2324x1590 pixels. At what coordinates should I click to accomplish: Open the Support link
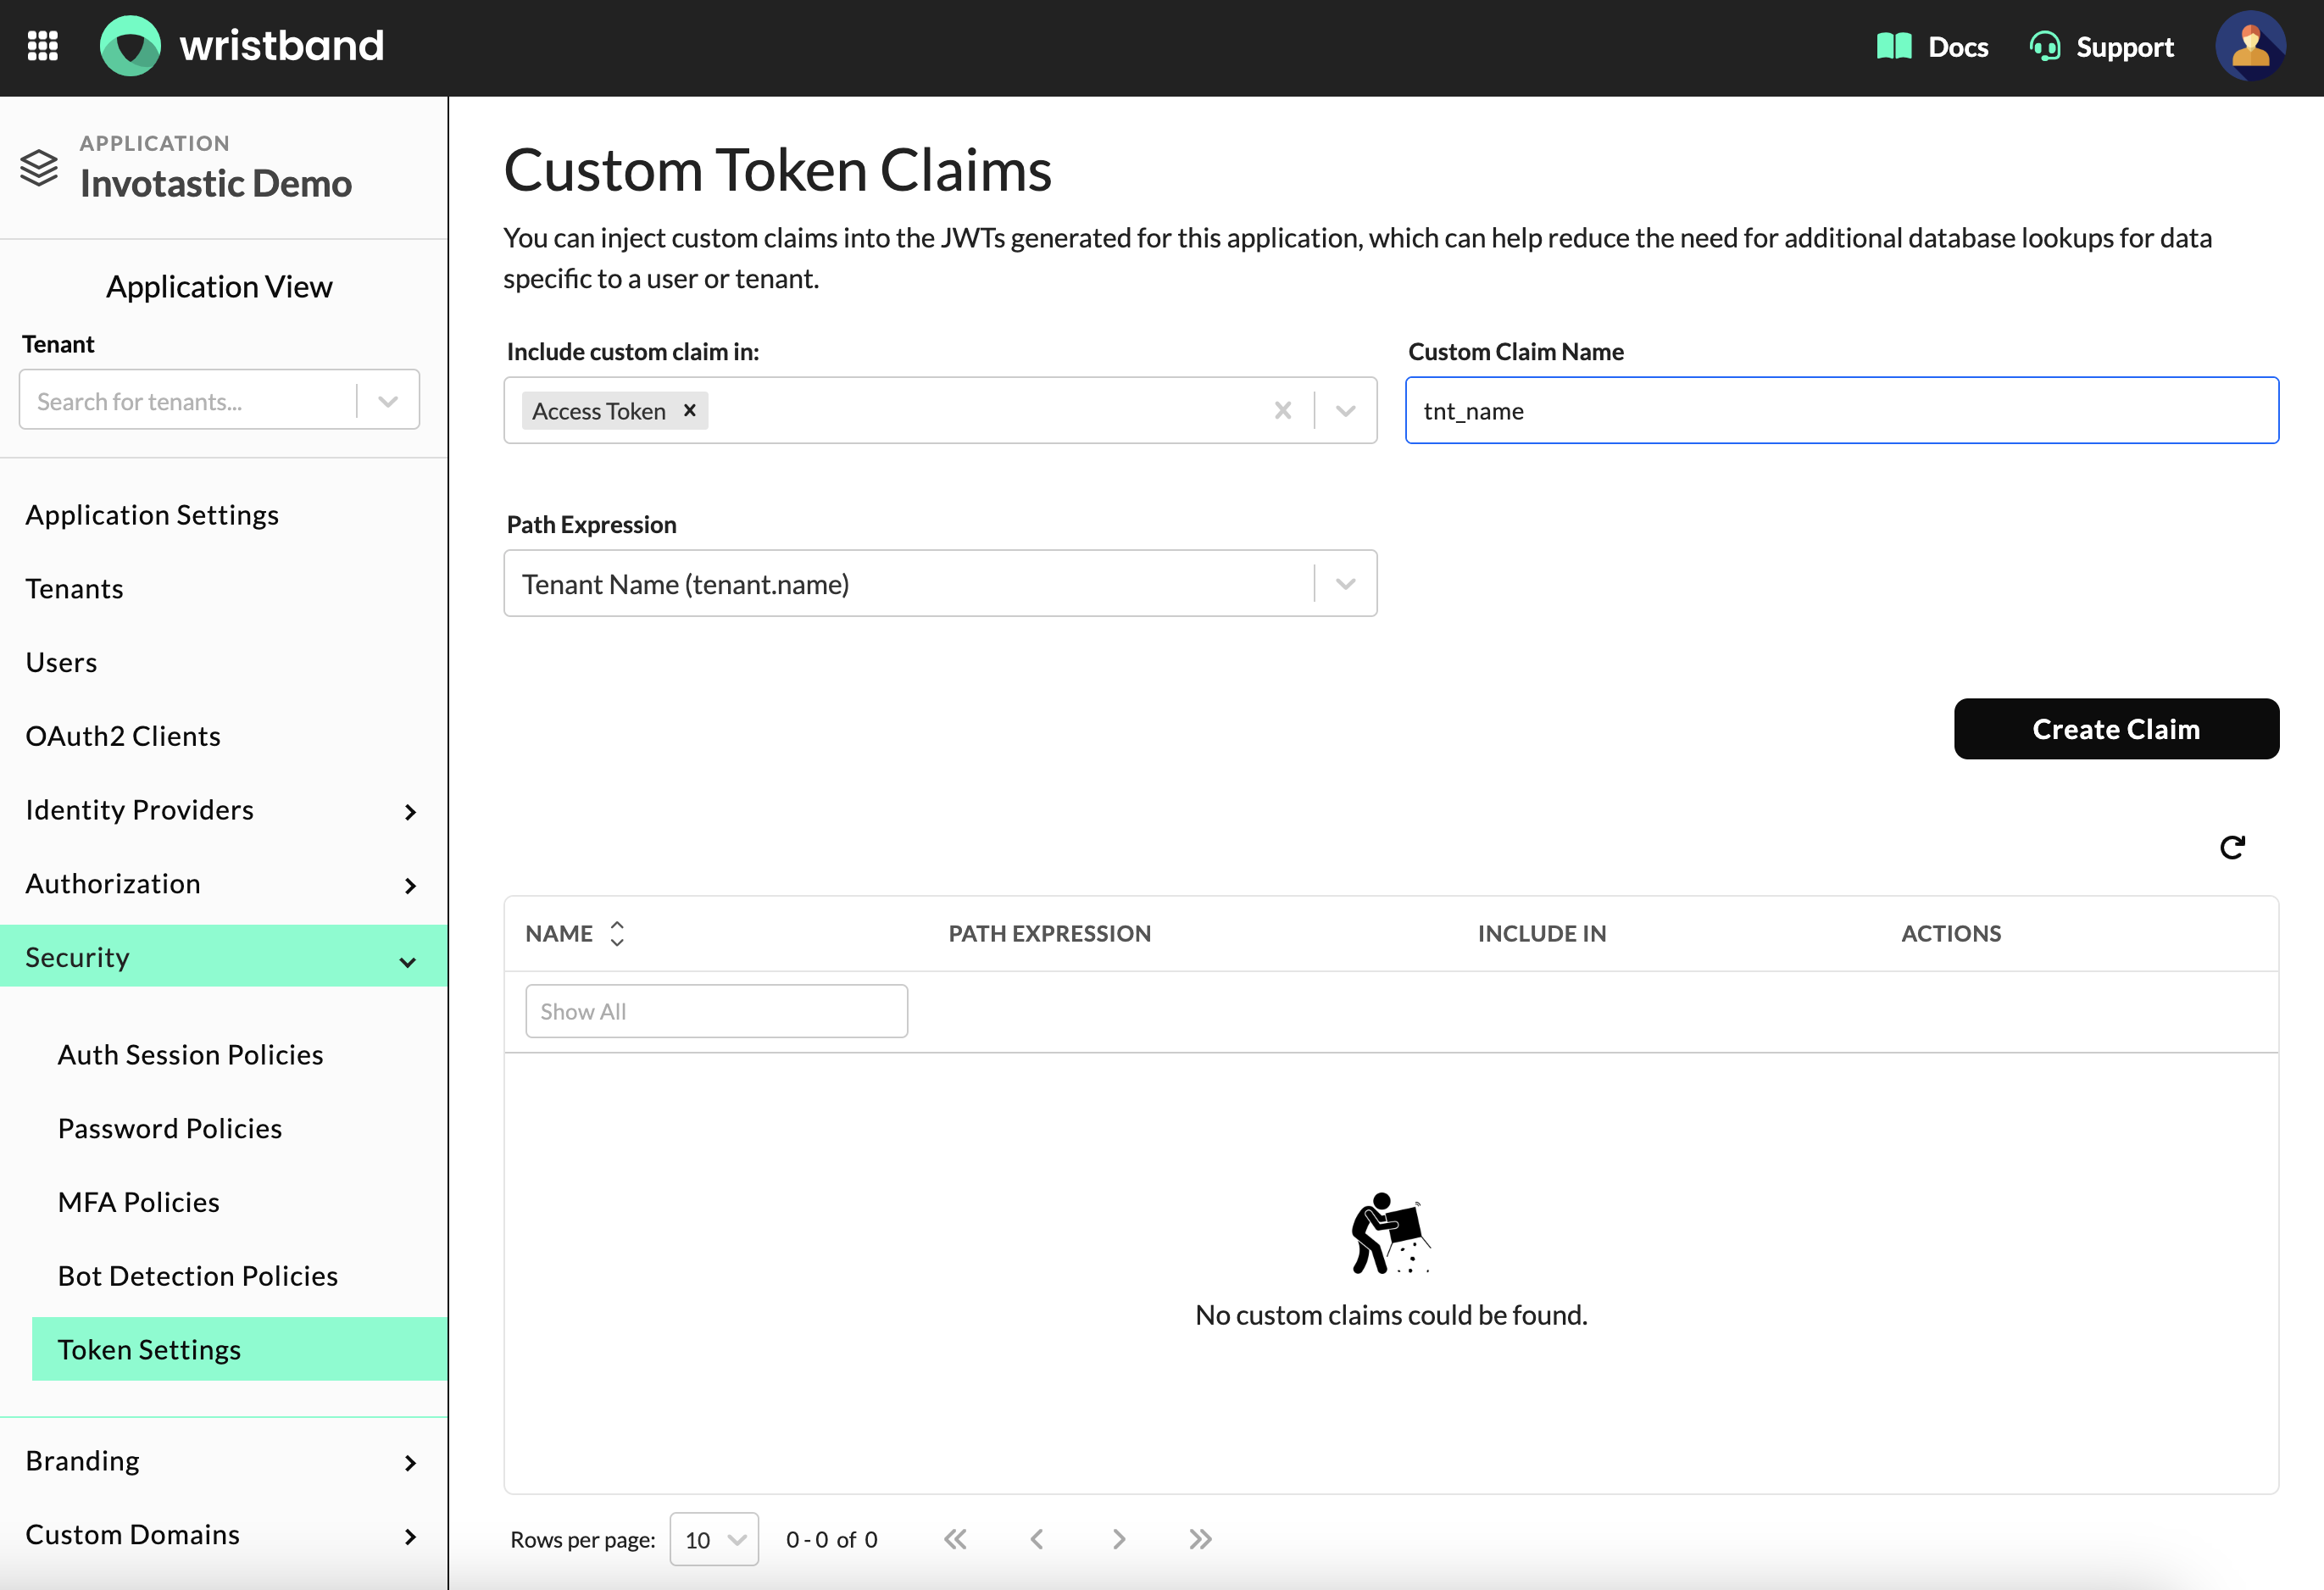point(2125,47)
